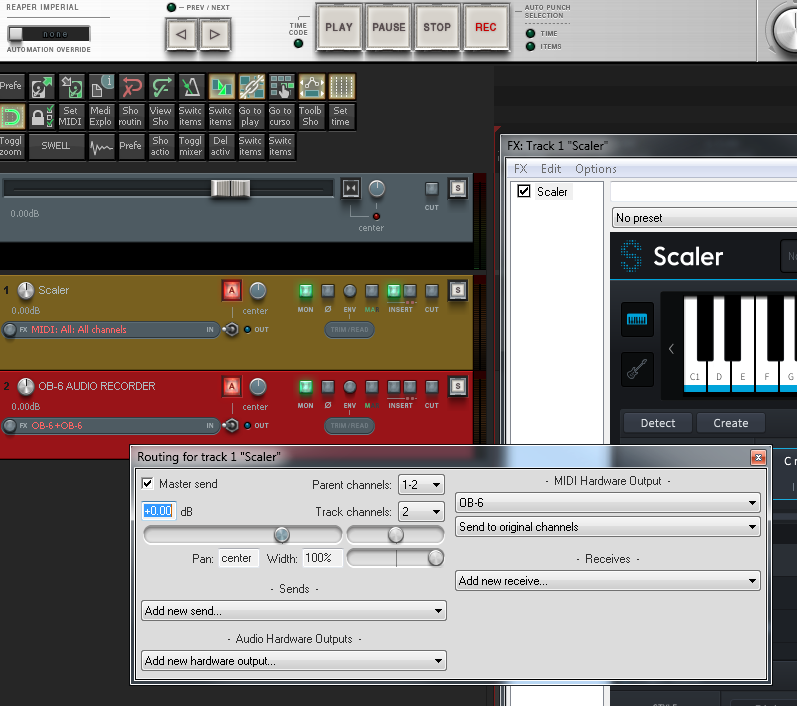Toggle the move envelope points with items icon
Viewport: 797px width, 706px height.
pos(312,87)
